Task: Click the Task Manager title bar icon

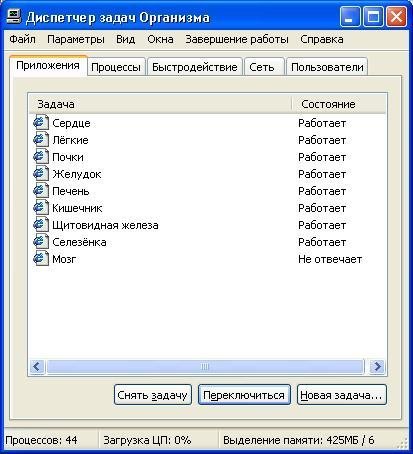Action: 14,17
